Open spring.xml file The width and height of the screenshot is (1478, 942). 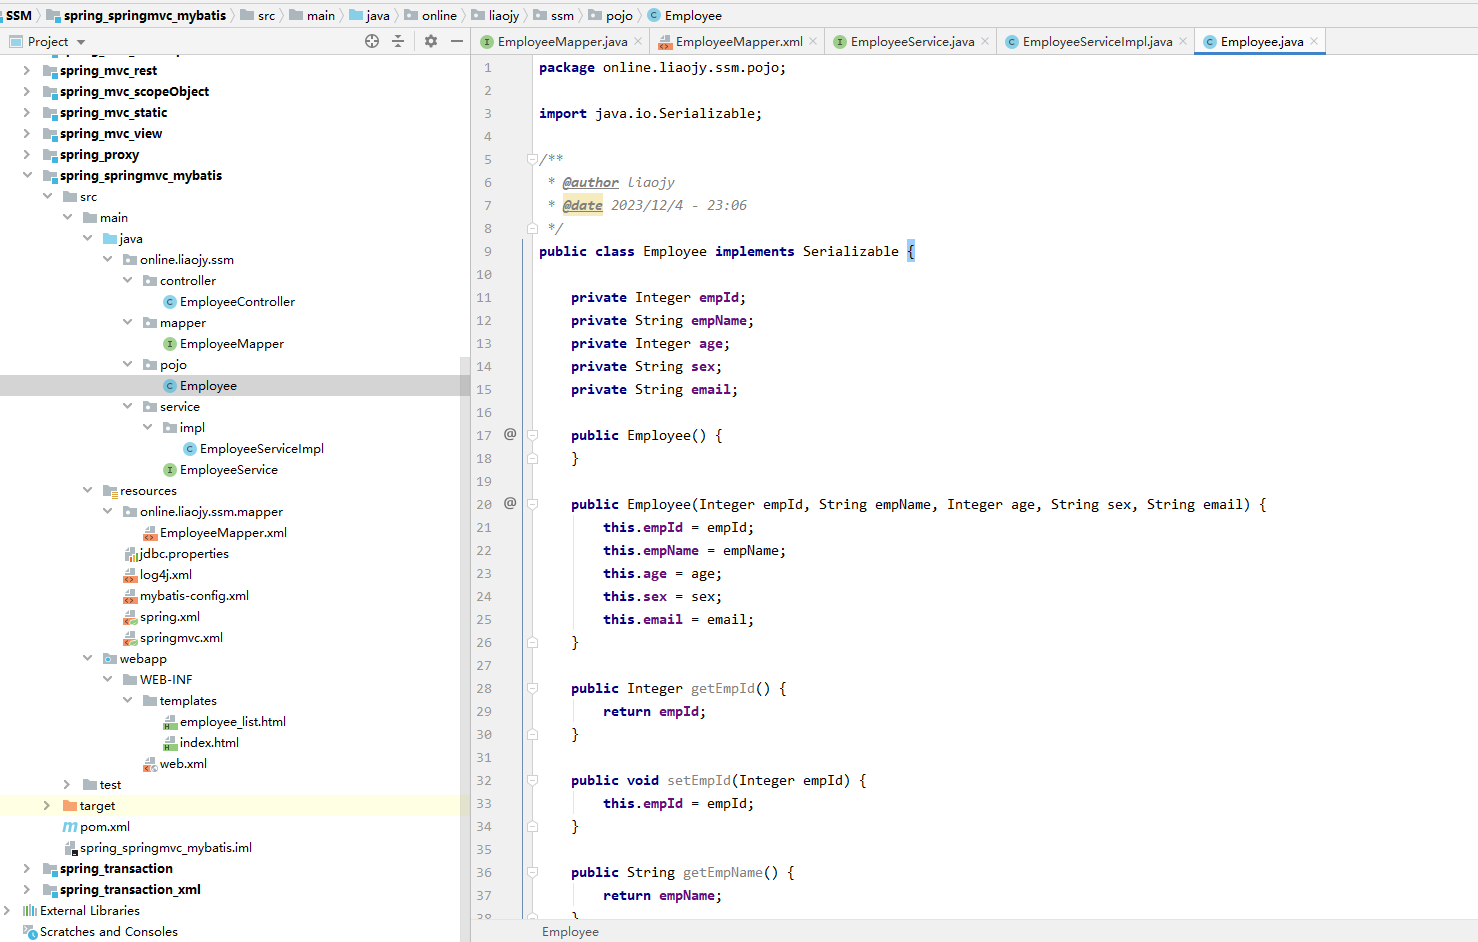tap(161, 616)
